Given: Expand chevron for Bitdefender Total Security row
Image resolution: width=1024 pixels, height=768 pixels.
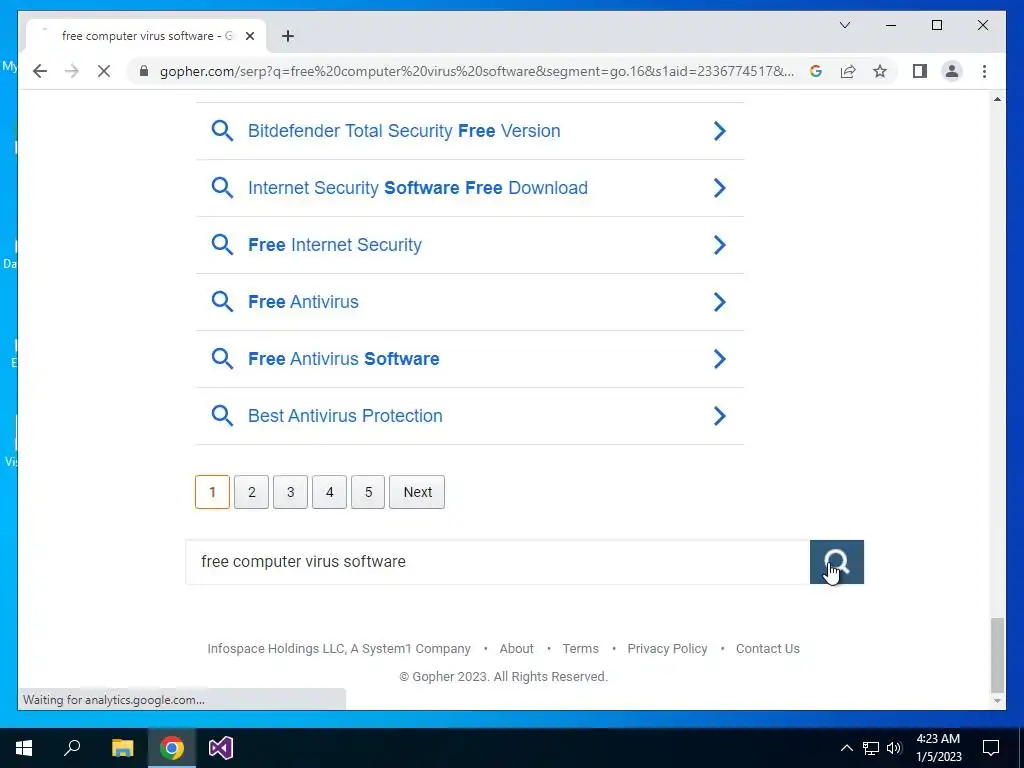Looking at the screenshot, I should click(719, 131).
